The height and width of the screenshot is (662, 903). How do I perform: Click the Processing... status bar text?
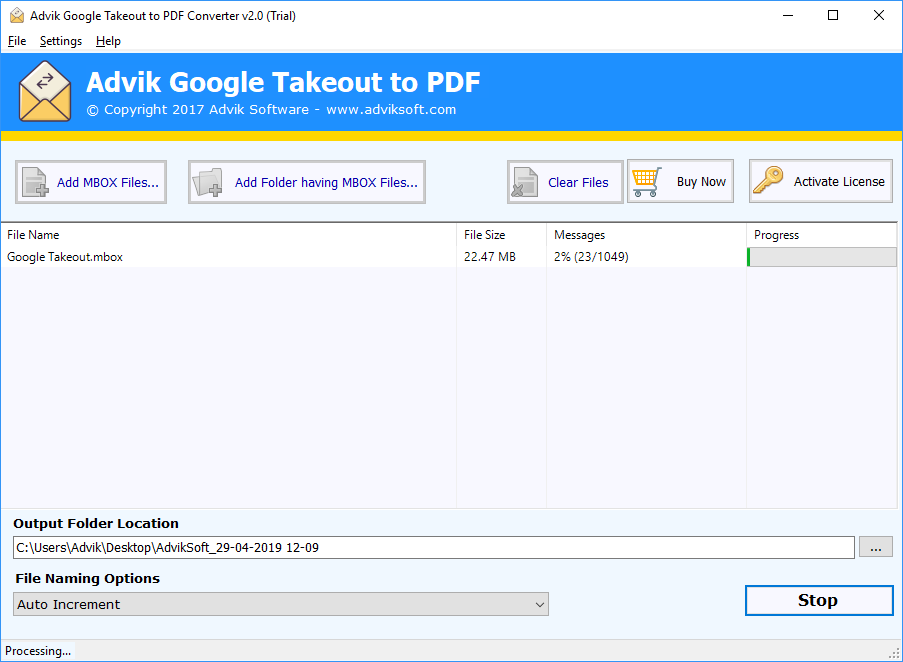click(x=38, y=651)
